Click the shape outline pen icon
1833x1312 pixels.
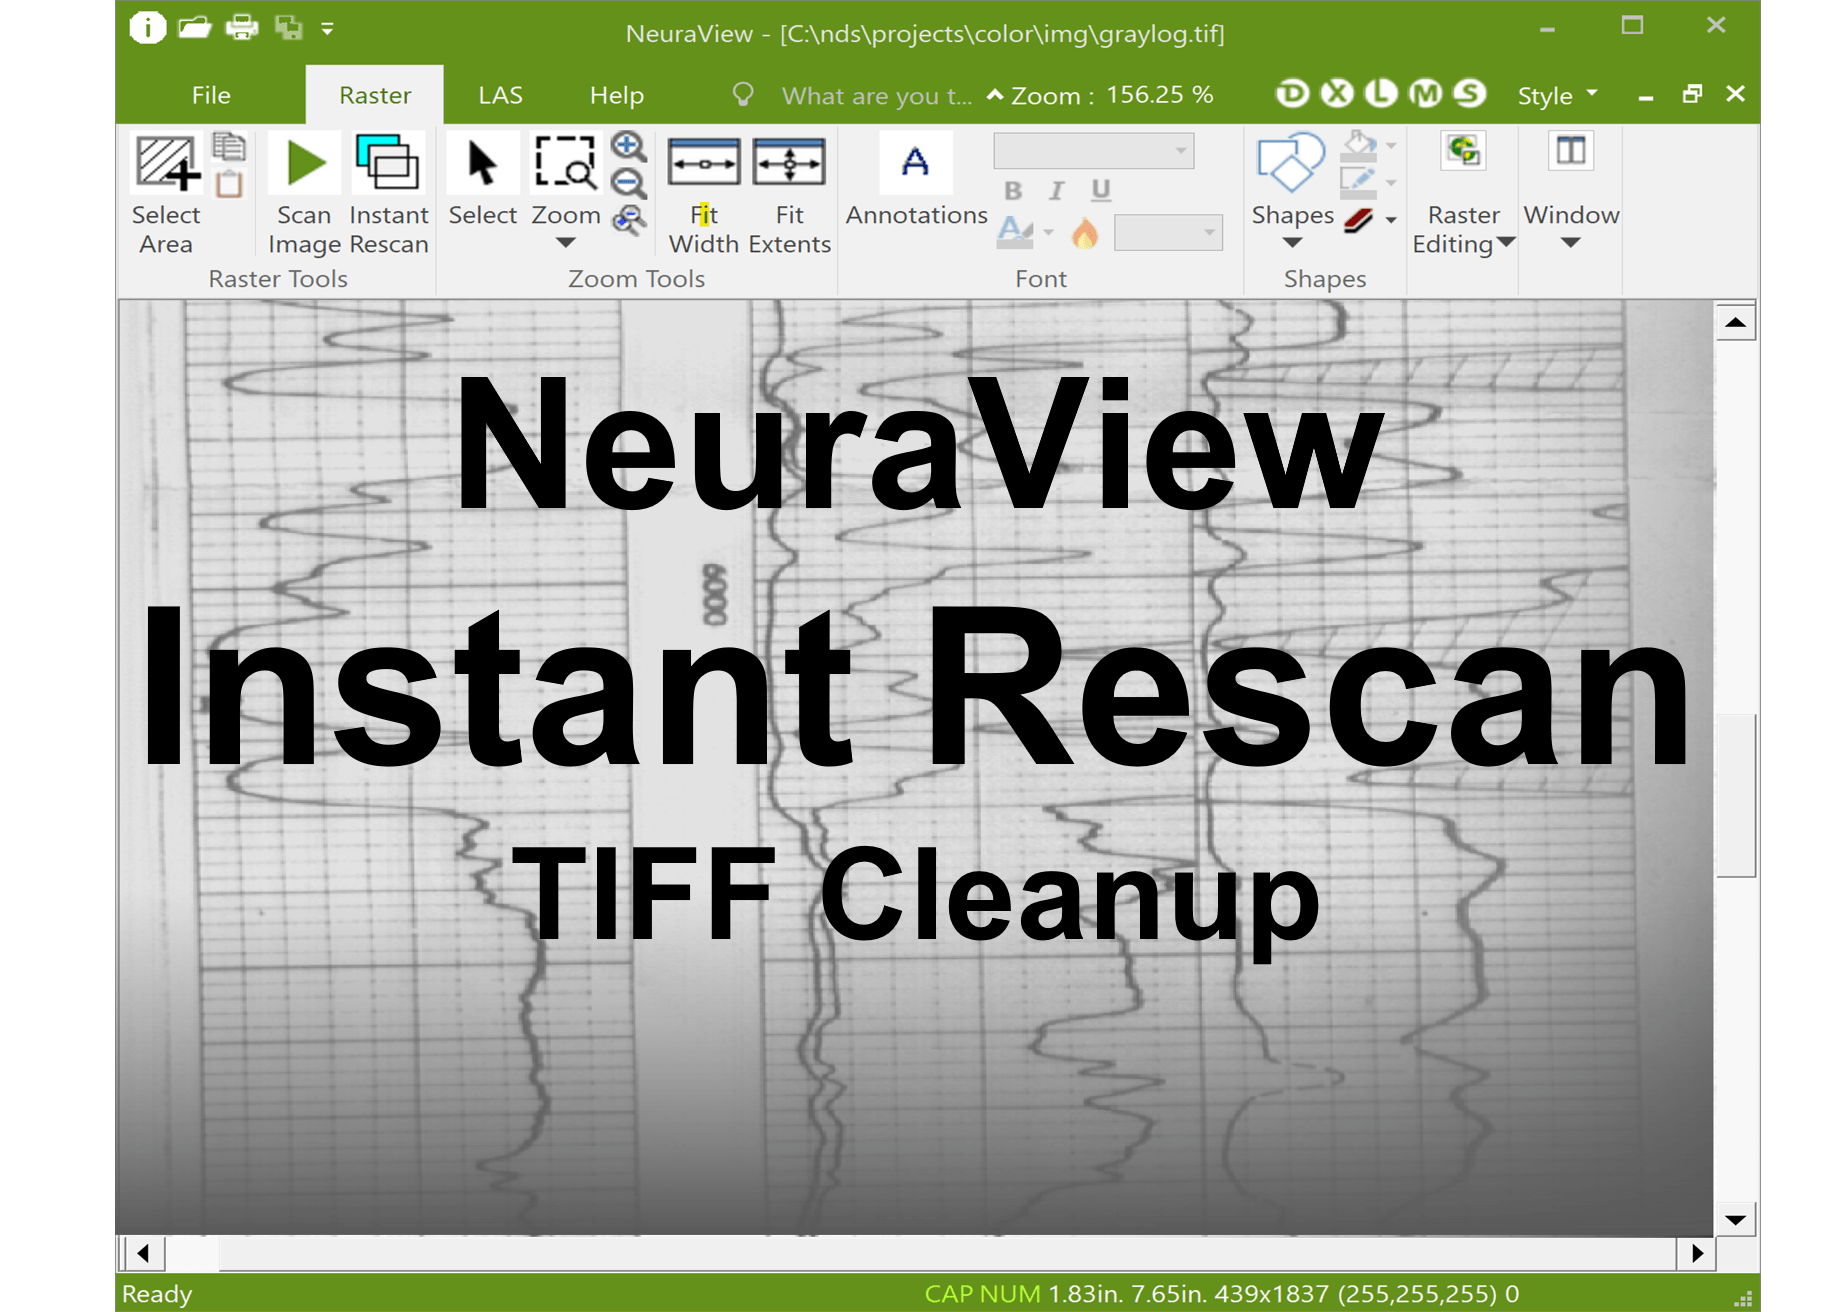pos(1358,183)
